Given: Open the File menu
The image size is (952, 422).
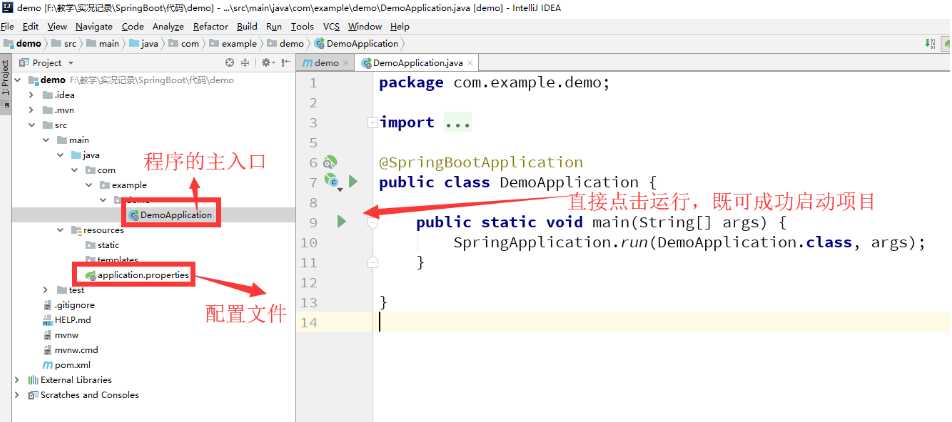Looking at the screenshot, I should pyautogui.click(x=7, y=27).
